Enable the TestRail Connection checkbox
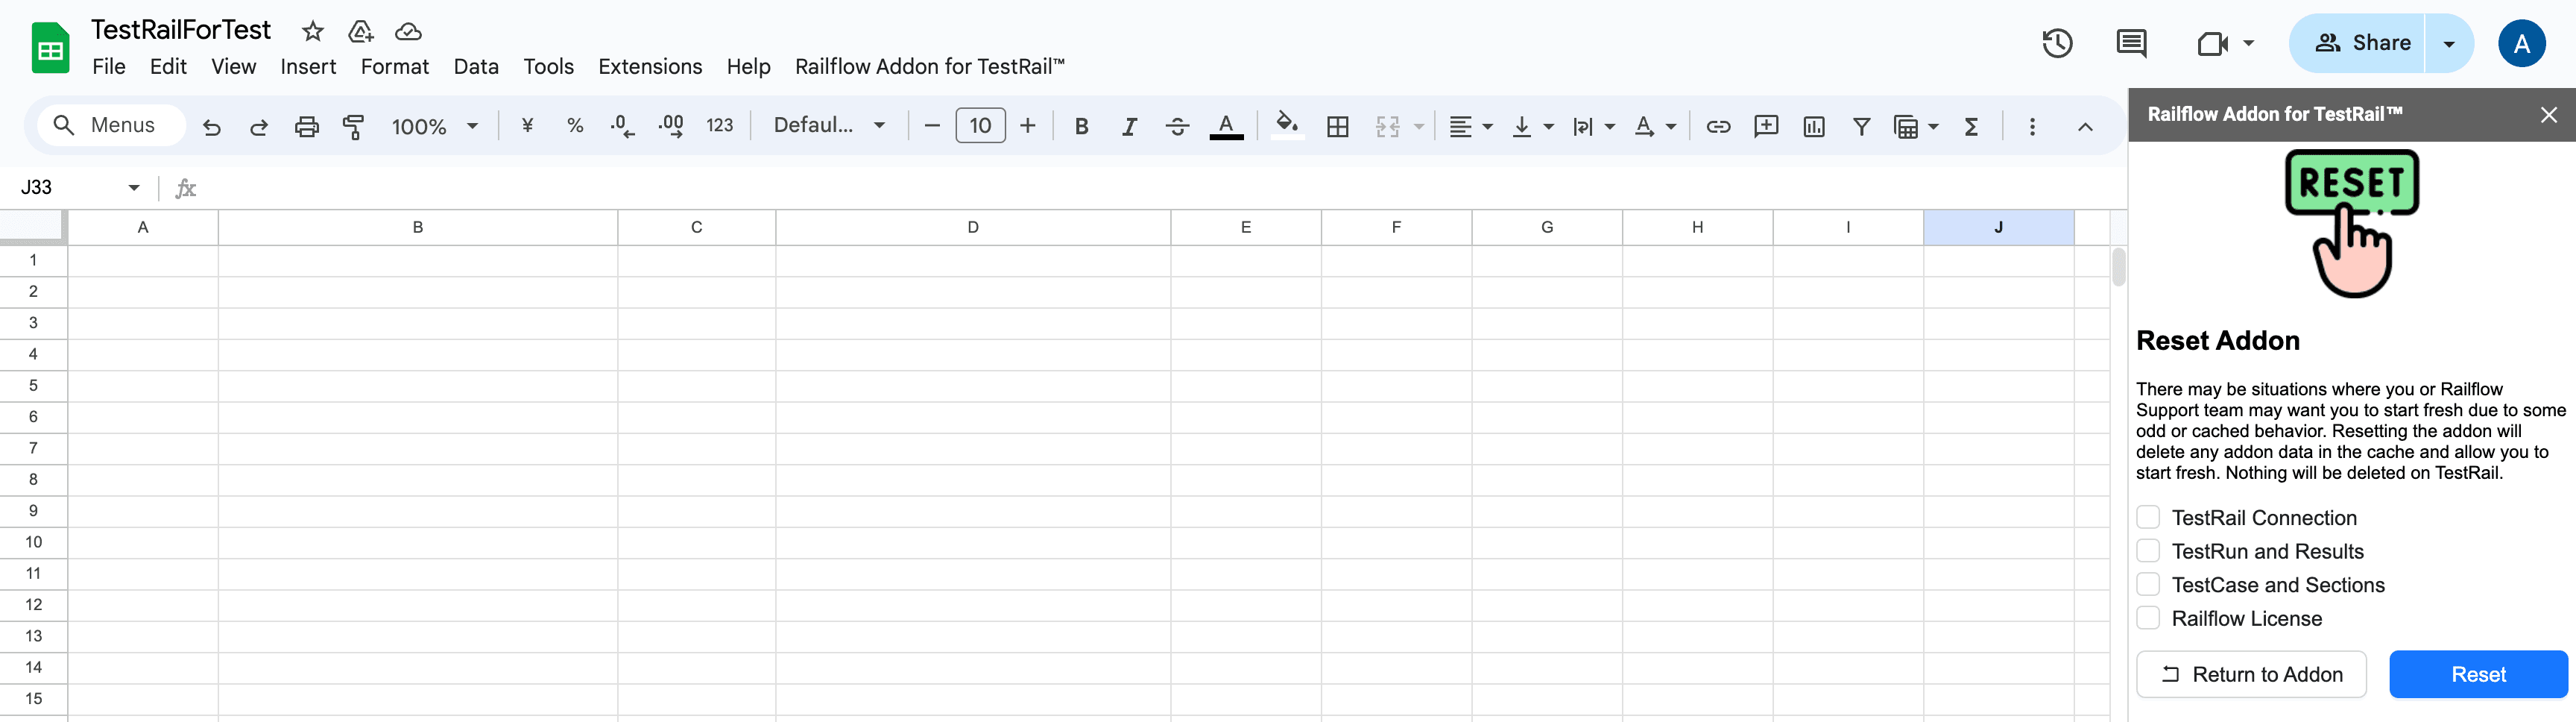2576x722 pixels. [2148, 518]
